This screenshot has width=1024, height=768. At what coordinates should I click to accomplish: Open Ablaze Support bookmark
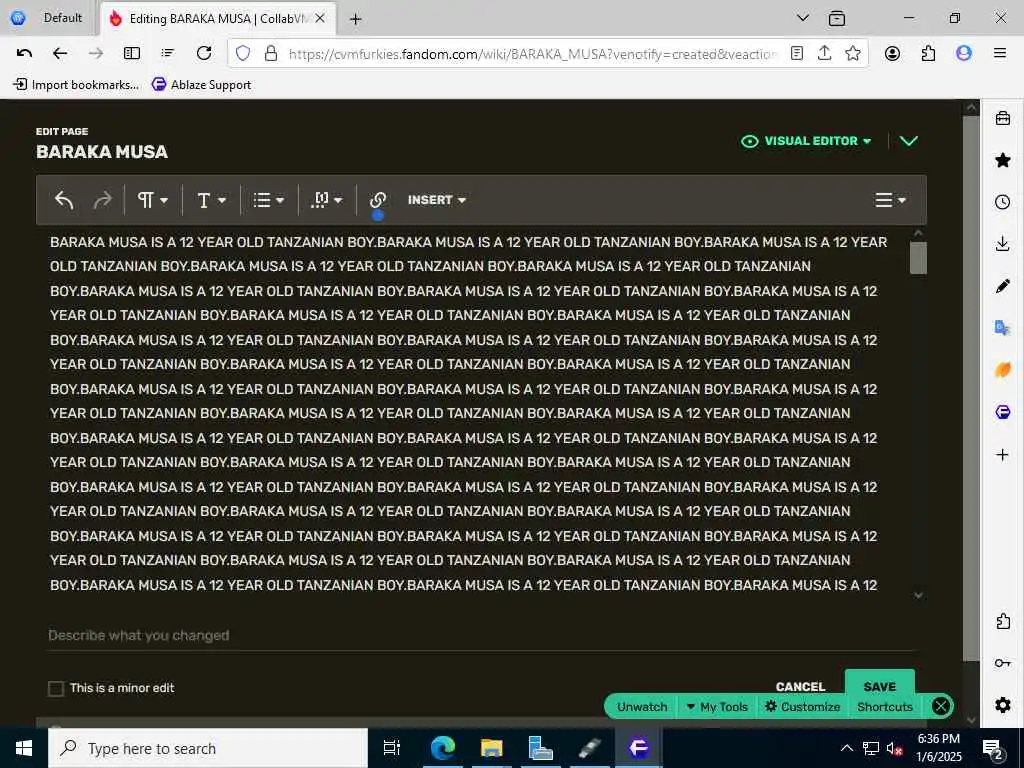tap(201, 84)
